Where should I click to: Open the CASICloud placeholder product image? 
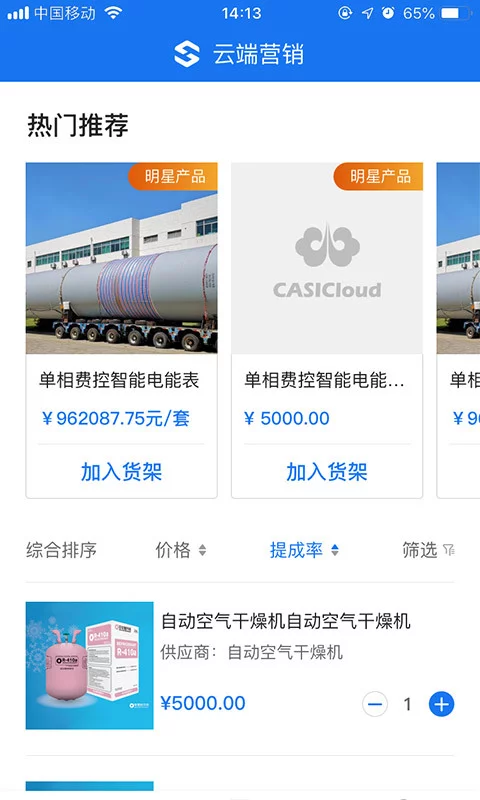tap(327, 258)
